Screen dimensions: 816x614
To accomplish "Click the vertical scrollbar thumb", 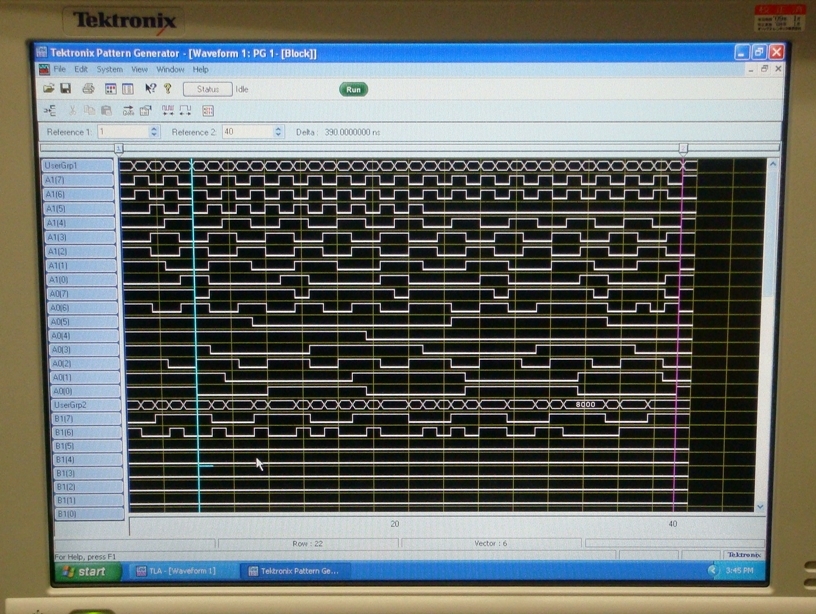I will [x=770, y=232].
